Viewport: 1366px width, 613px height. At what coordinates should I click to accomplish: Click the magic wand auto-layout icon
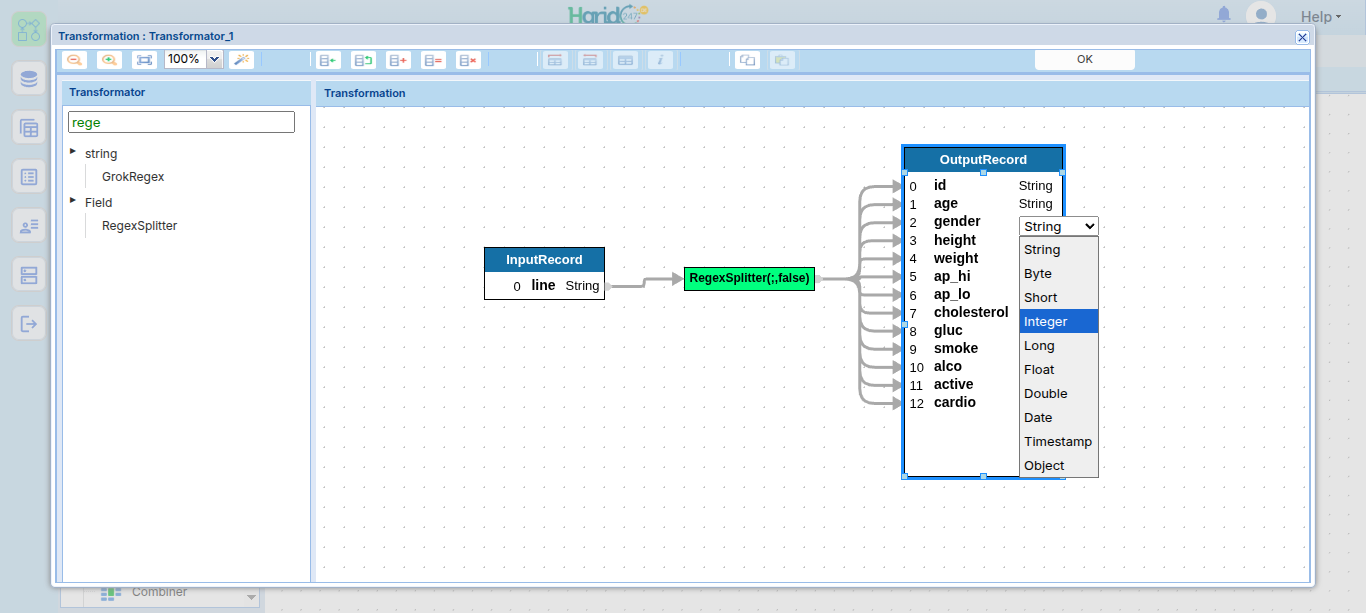pyautogui.click(x=242, y=60)
